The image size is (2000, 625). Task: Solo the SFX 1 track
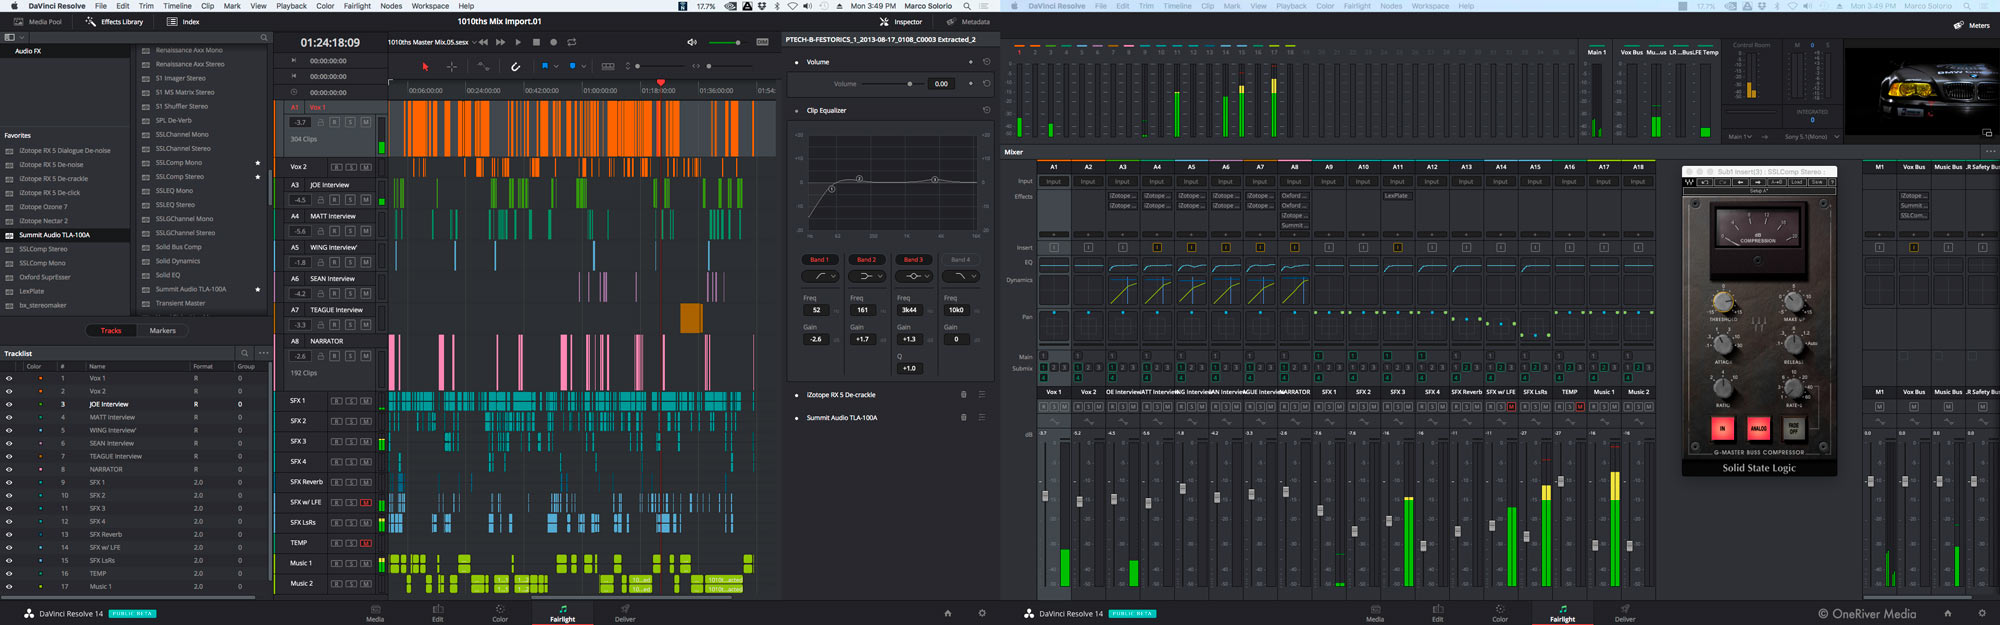tap(350, 401)
